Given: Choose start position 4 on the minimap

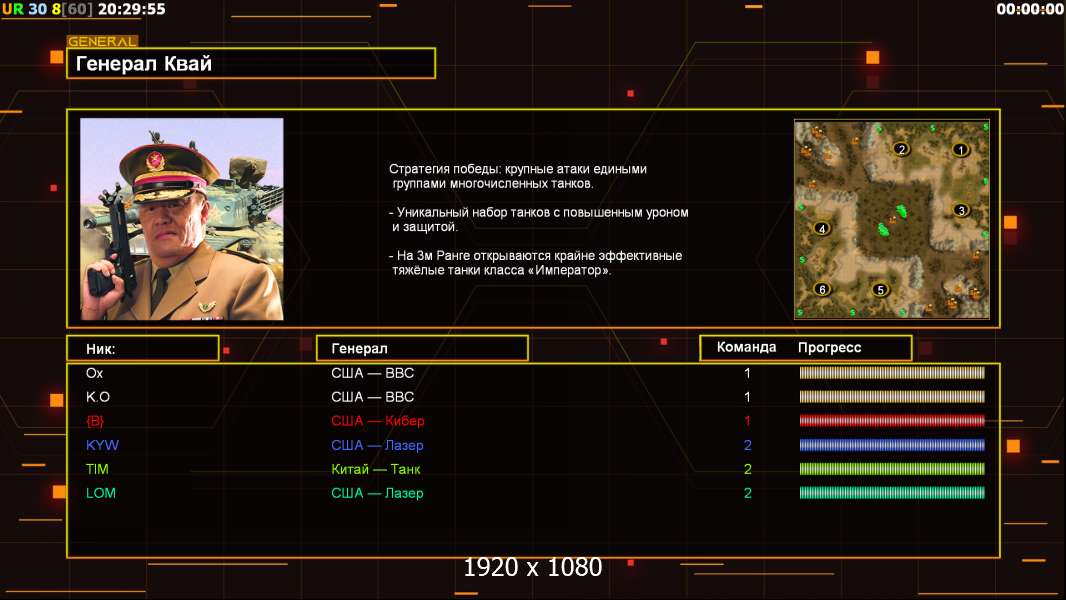Looking at the screenshot, I should click(x=822, y=228).
